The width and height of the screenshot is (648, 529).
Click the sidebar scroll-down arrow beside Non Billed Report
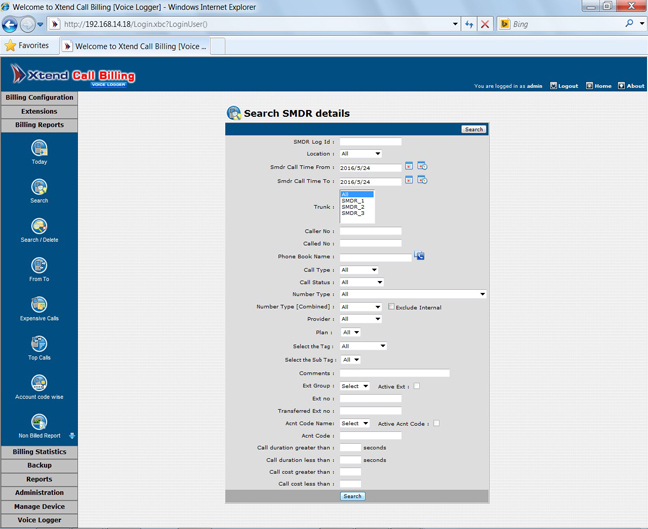[x=72, y=436]
